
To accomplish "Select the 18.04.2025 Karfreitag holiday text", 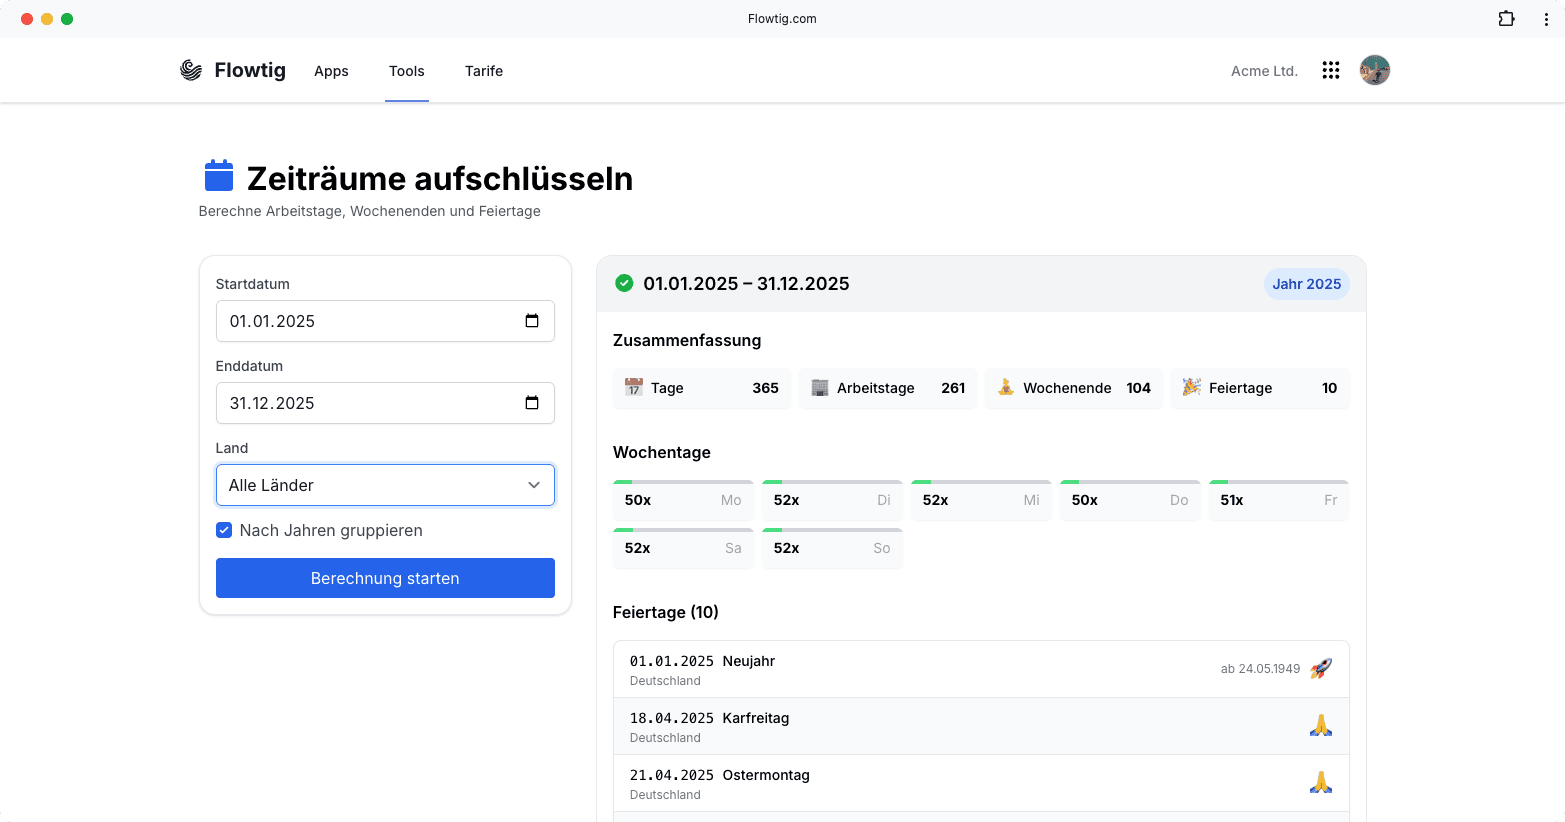I will point(709,718).
